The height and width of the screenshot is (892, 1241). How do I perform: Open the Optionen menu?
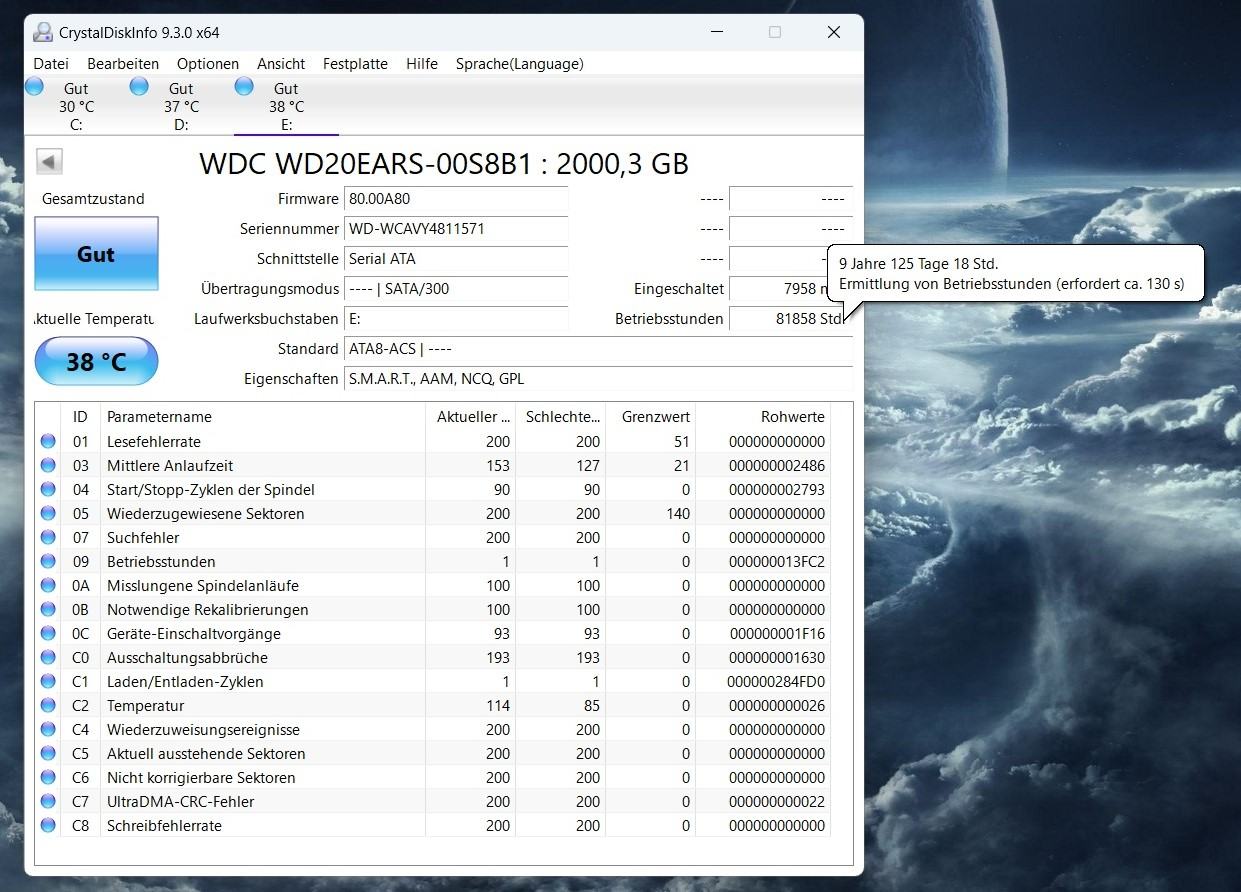coord(208,63)
